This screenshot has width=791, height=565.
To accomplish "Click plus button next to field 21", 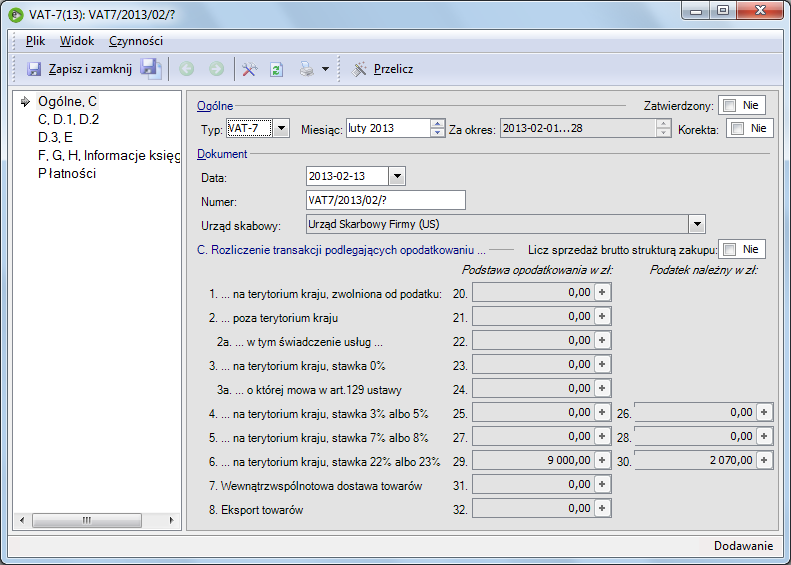I will tap(602, 316).
